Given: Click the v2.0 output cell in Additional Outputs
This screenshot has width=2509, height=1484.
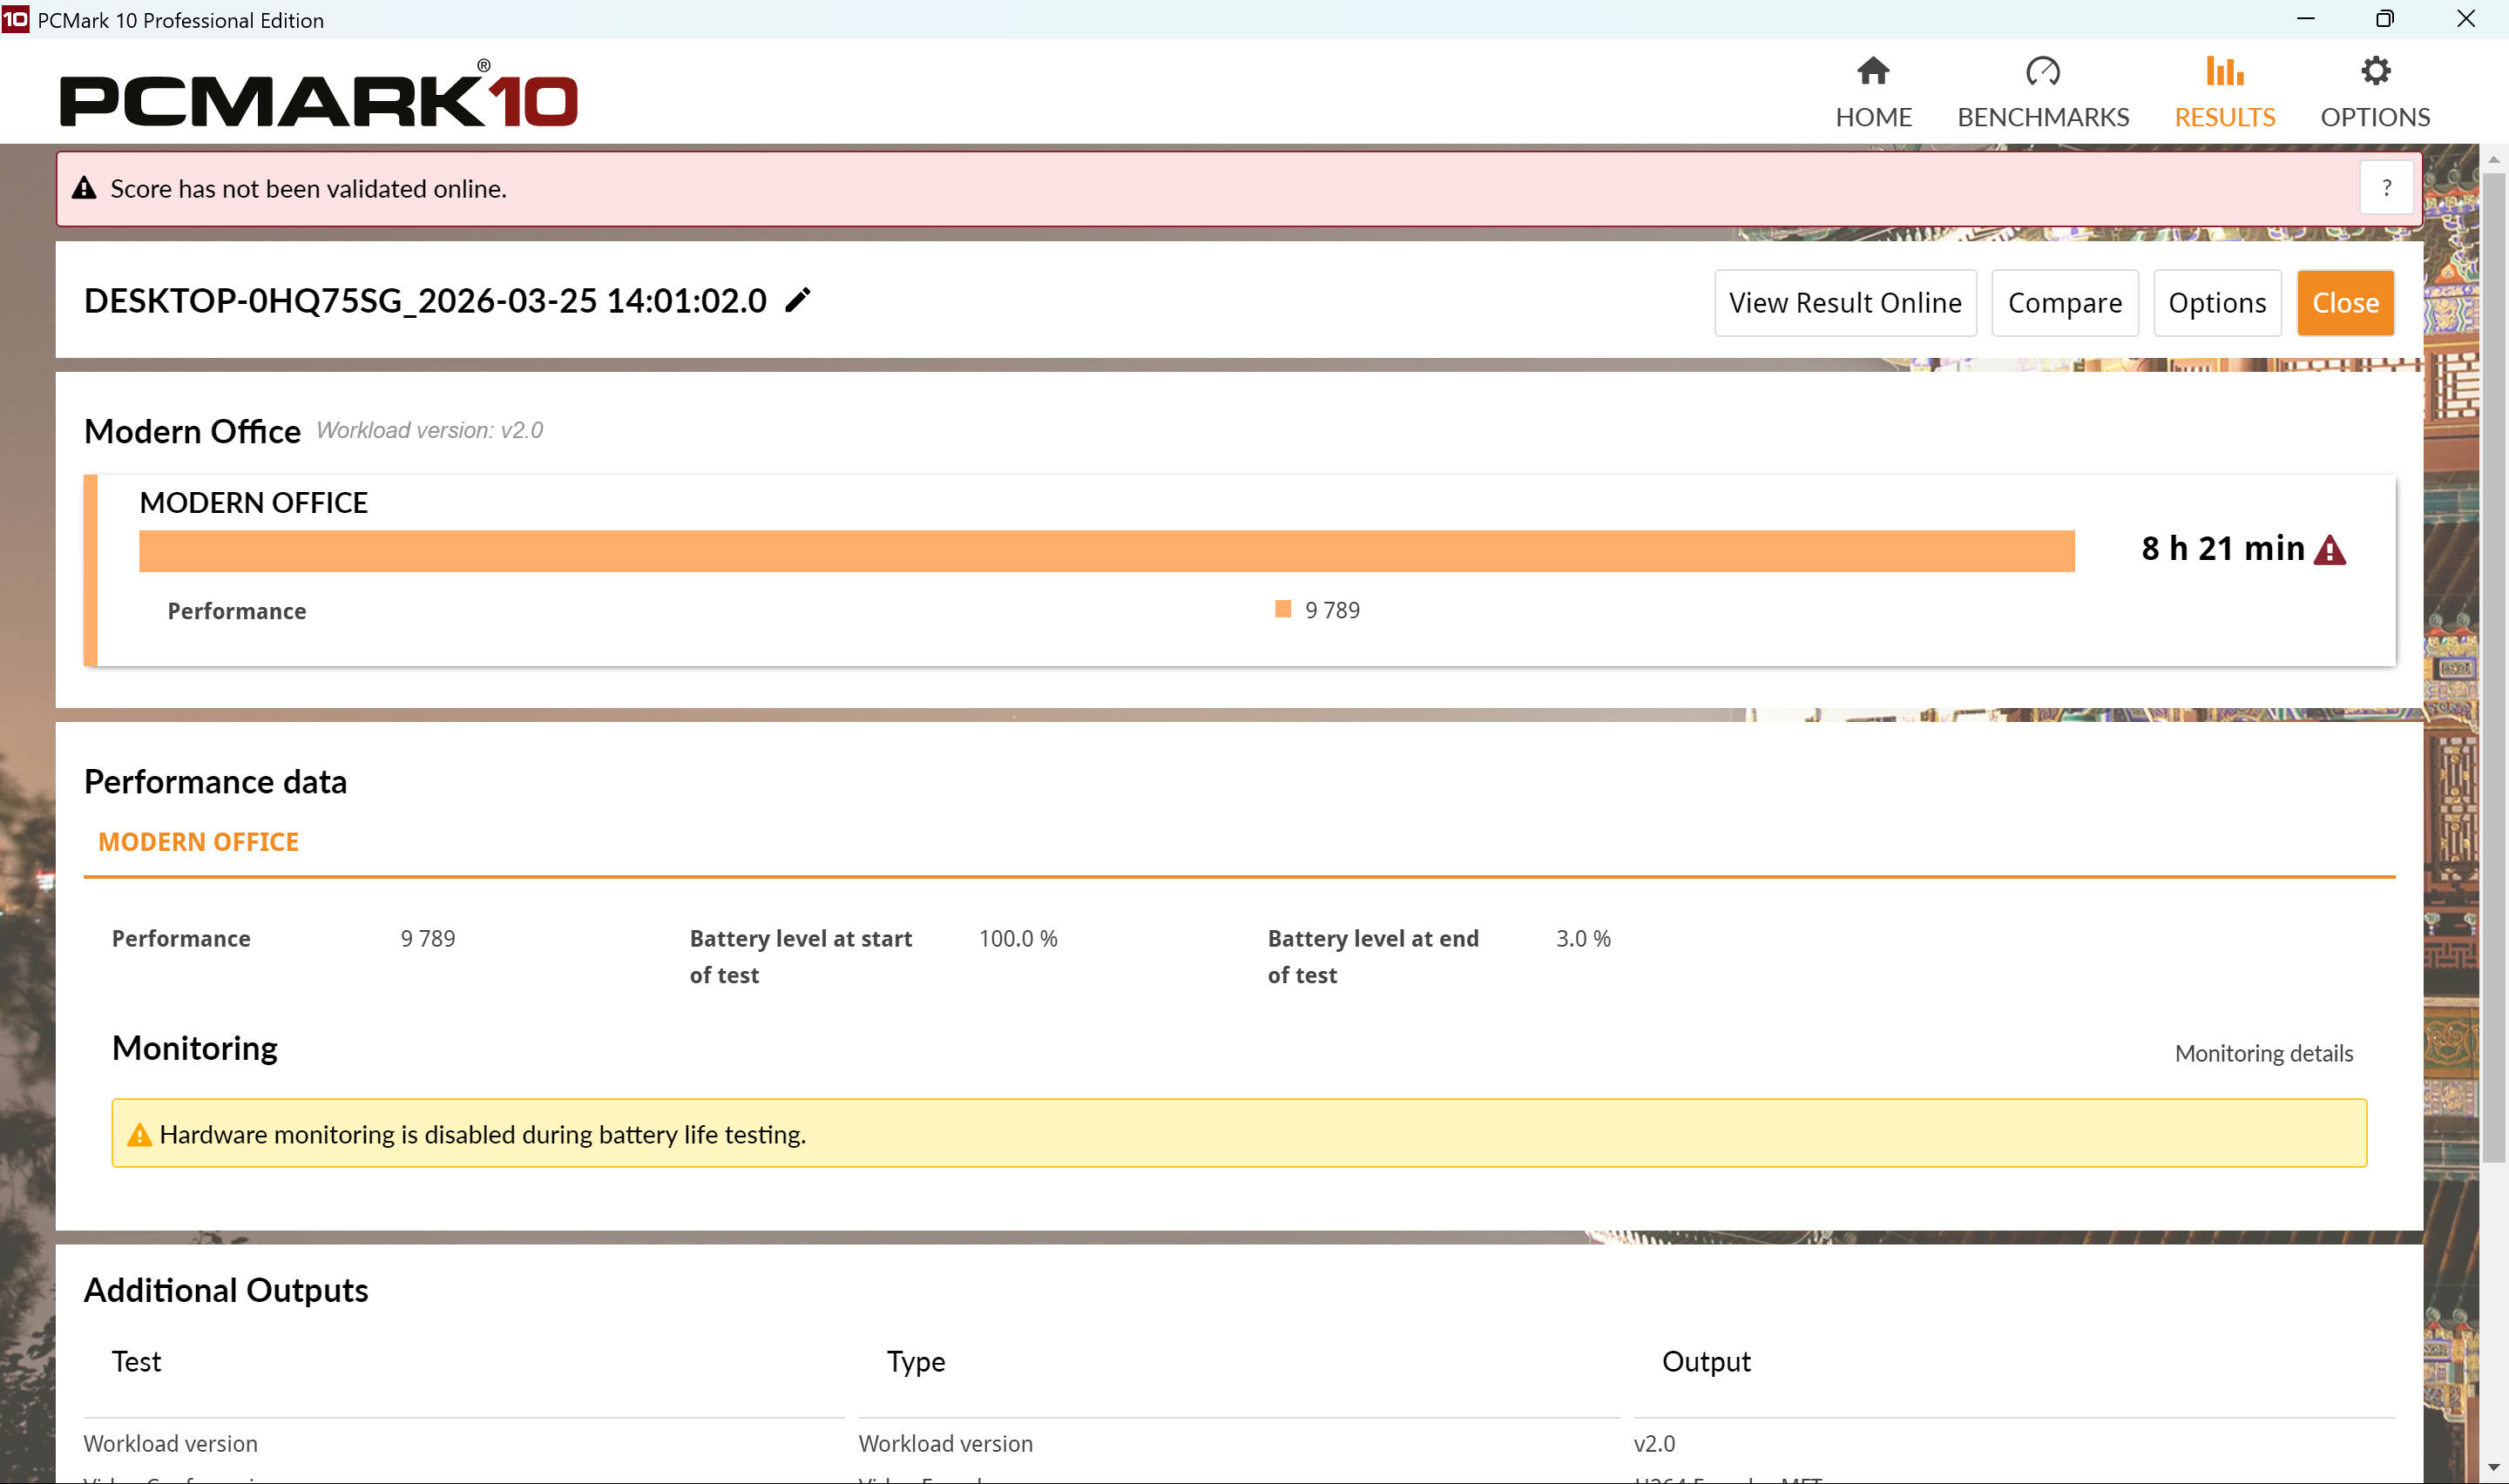Looking at the screenshot, I should (1654, 1443).
